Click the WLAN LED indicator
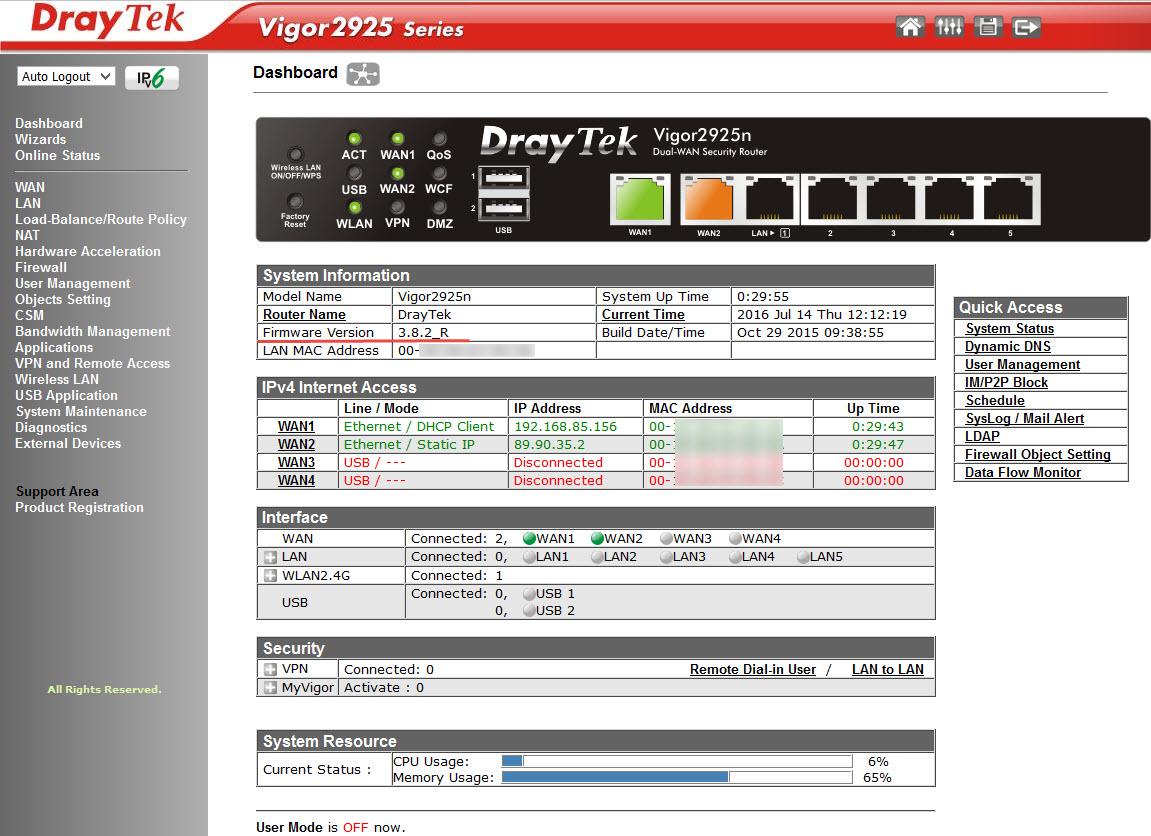 click(x=354, y=208)
